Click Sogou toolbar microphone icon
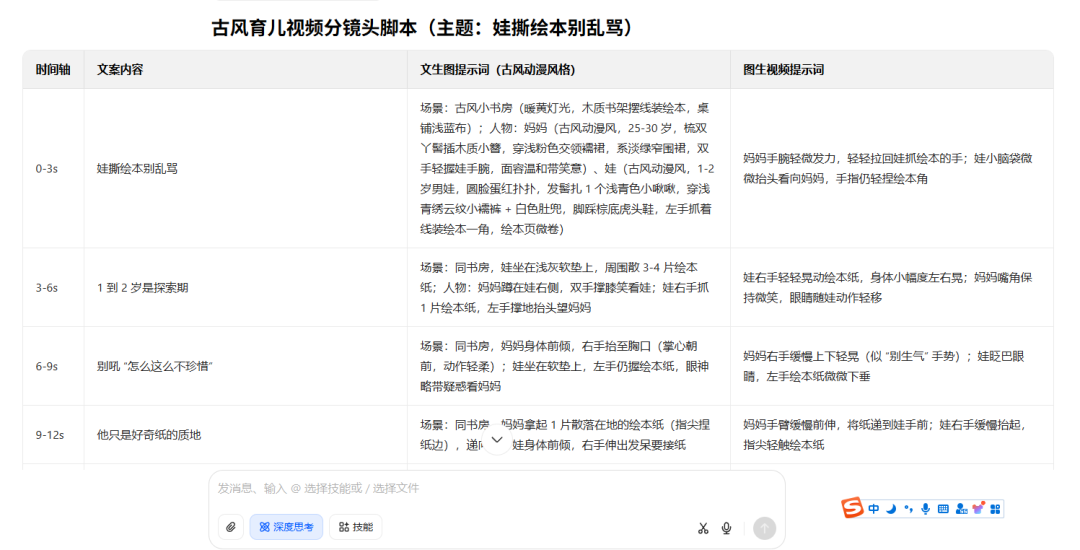This screenshot has height=550, width=1080. coord(926,509)
